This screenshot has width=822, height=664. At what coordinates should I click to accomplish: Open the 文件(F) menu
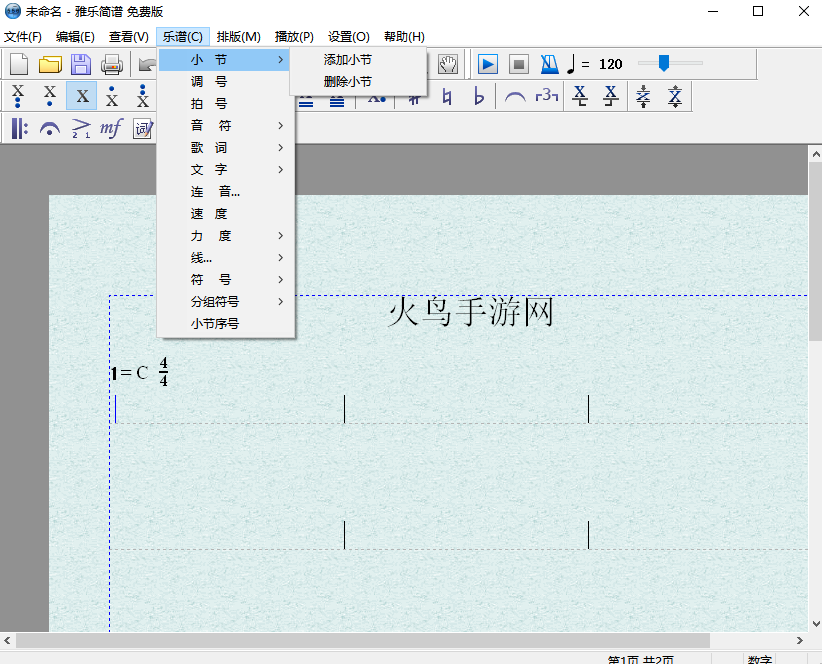tap(23, 37)
